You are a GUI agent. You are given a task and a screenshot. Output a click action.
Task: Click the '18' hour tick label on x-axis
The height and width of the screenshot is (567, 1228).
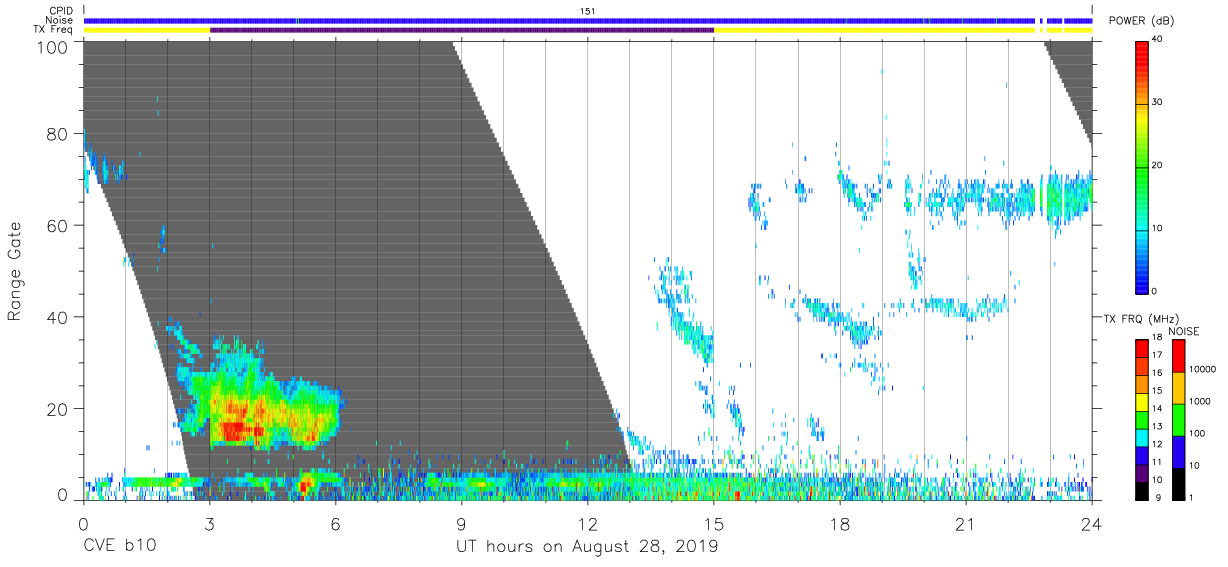(840, 522)
